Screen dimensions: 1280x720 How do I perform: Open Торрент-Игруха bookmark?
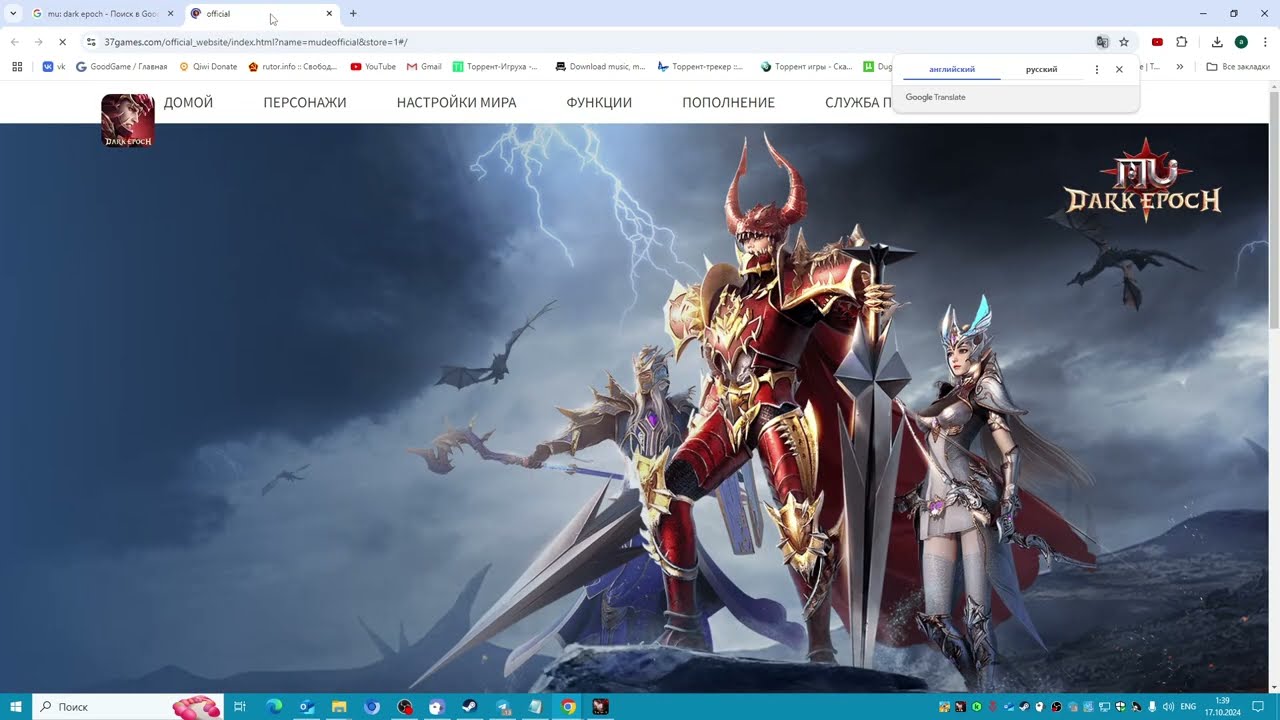[x=495, y=67]
